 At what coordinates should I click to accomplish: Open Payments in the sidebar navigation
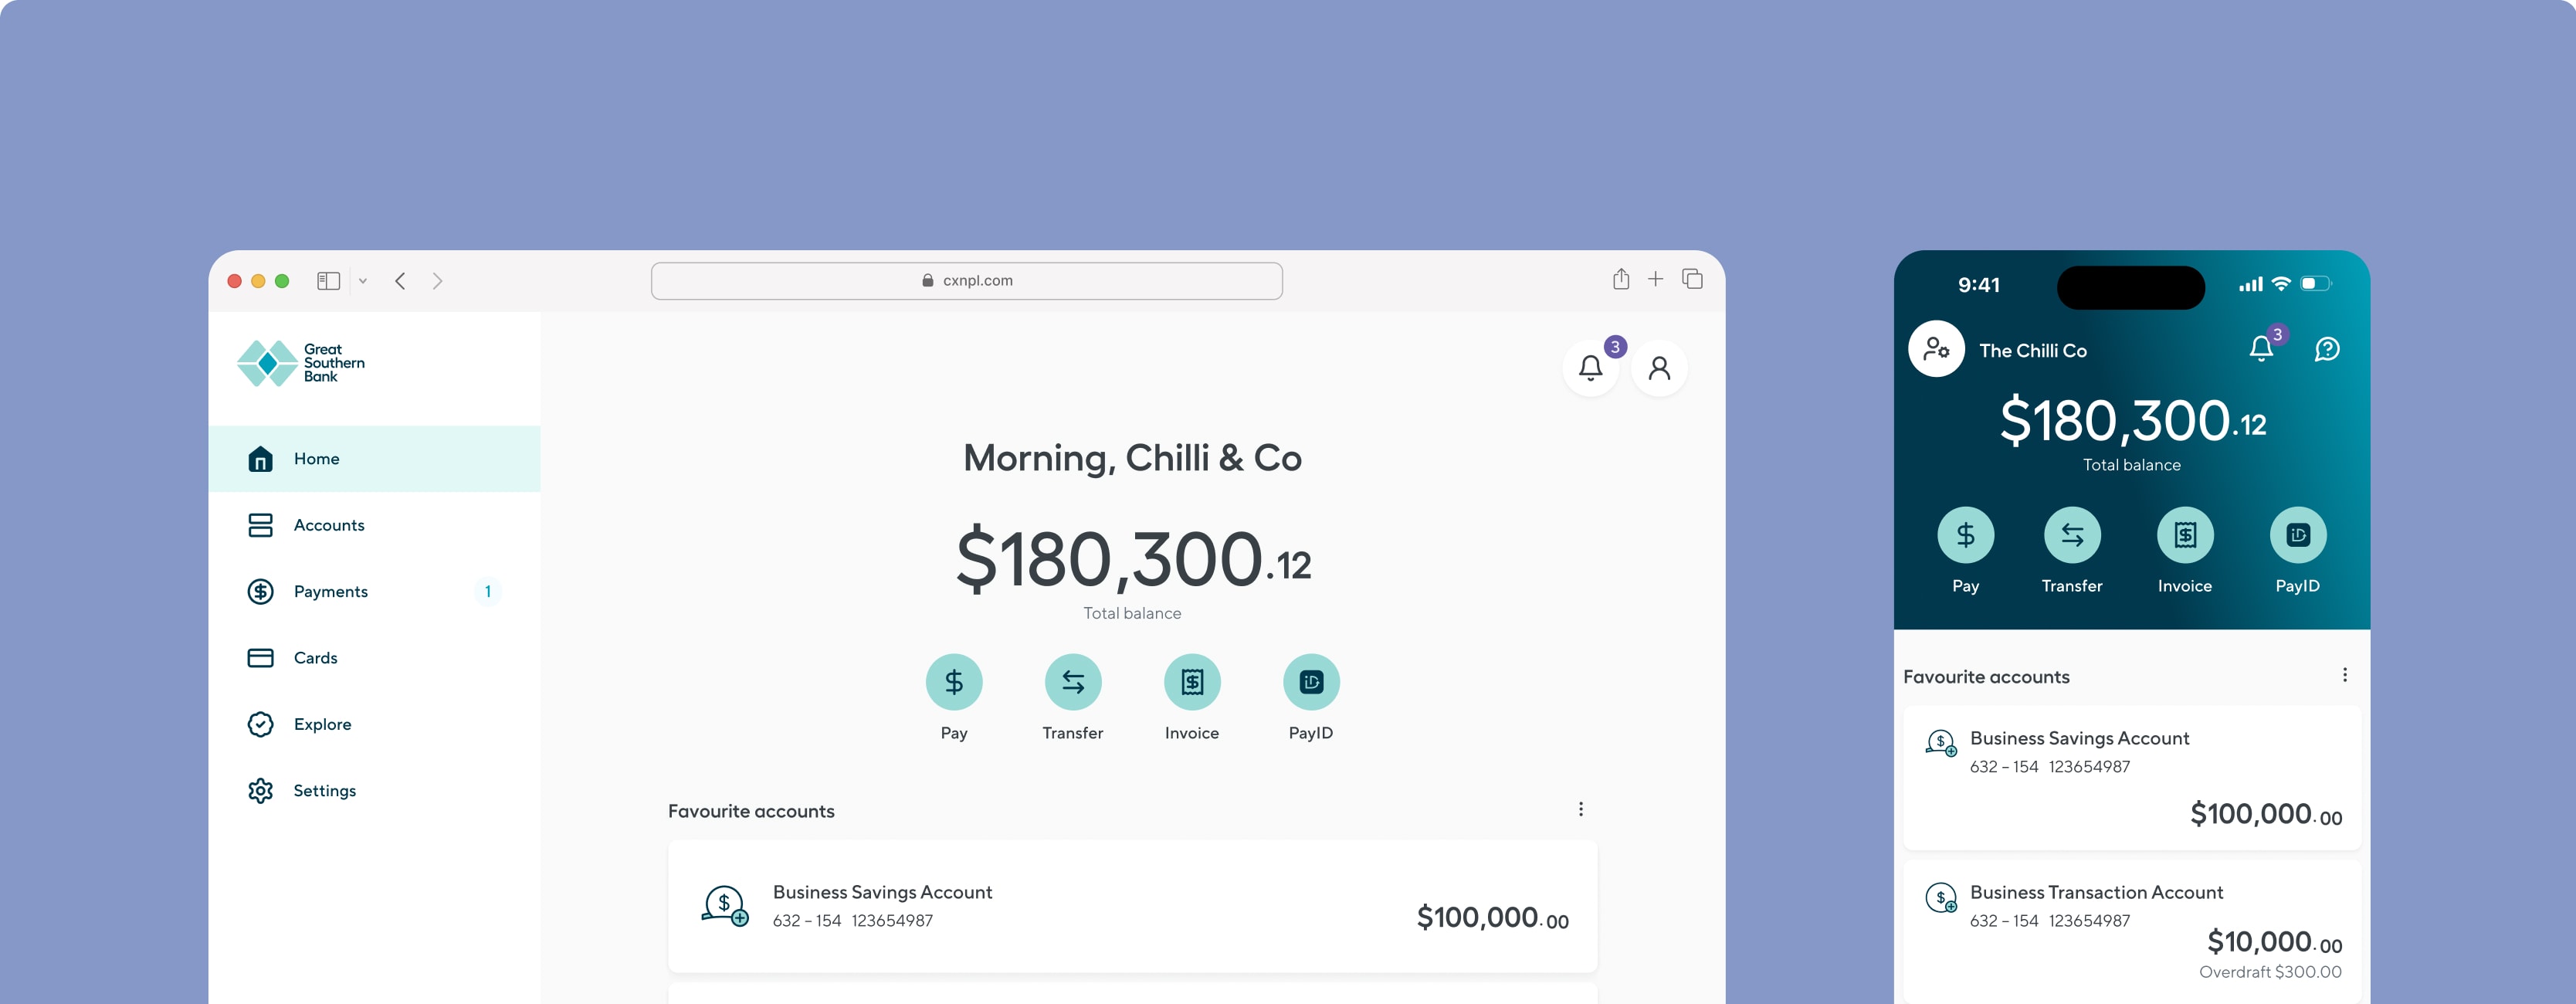pyautogui.click(x=330, y=591)
